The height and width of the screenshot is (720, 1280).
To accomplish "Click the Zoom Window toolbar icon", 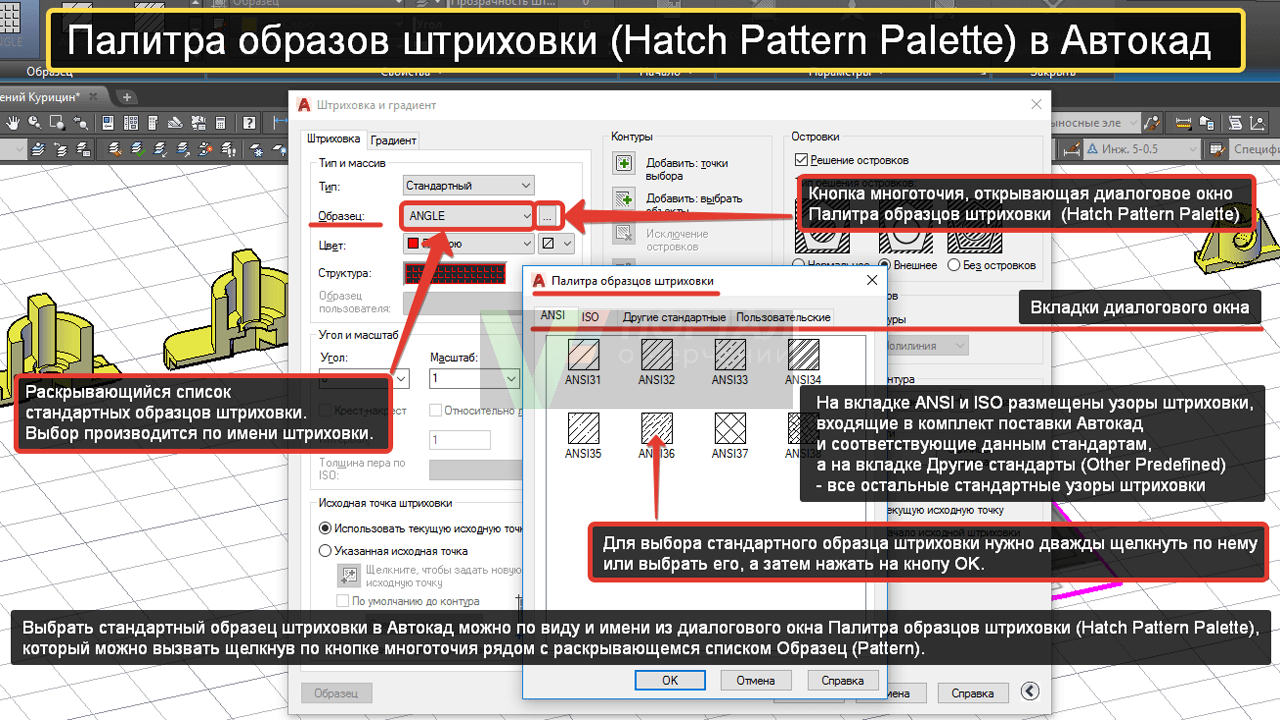I will [x=57, y=123].
